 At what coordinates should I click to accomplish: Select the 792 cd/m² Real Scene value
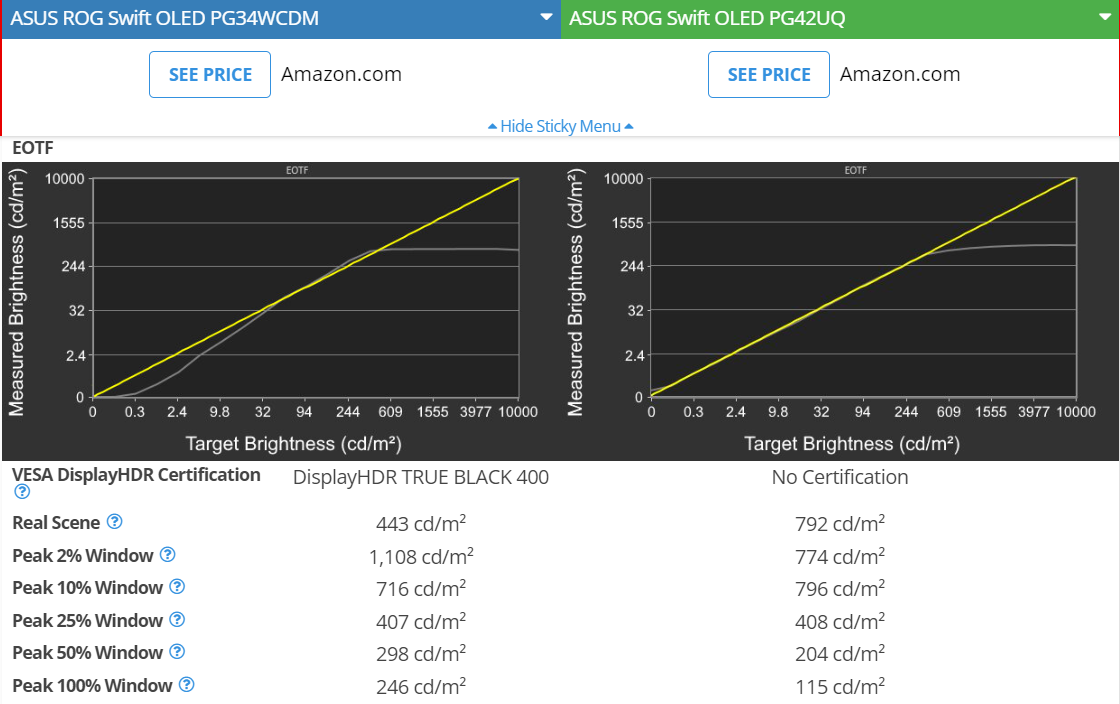point(840,523)
